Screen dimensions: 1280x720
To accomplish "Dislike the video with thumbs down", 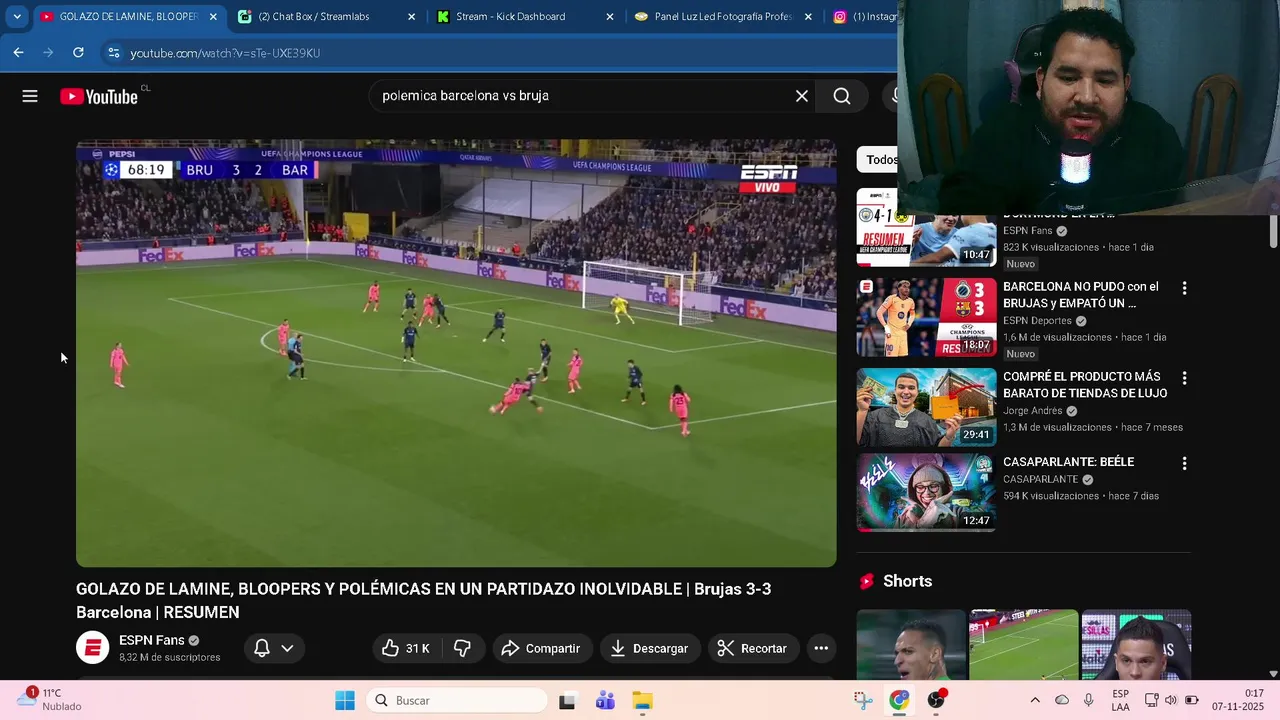I will click(x=462, y=648).
